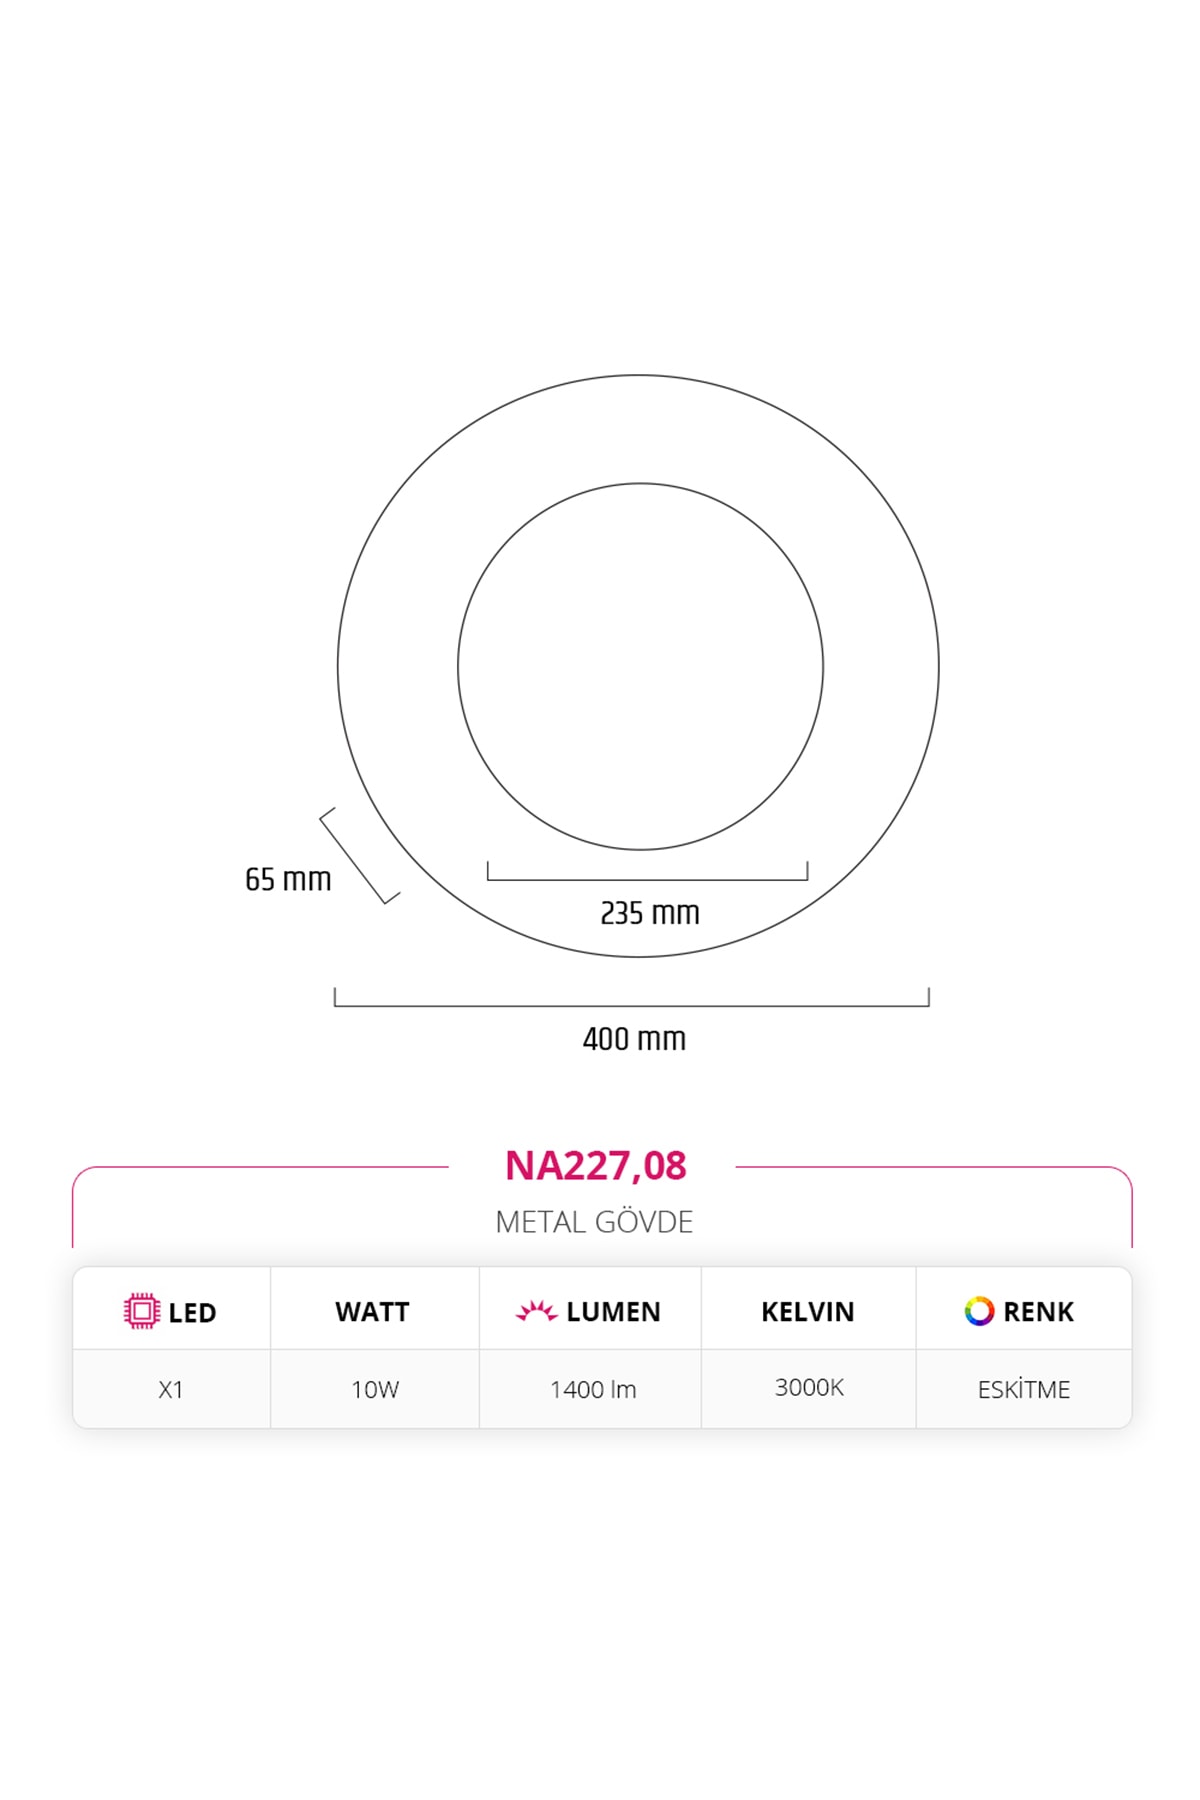Select the RENK header label
The width and height of the screenshot is (1200, 1800).
pyautogui.click(x=1038, y=1311)
